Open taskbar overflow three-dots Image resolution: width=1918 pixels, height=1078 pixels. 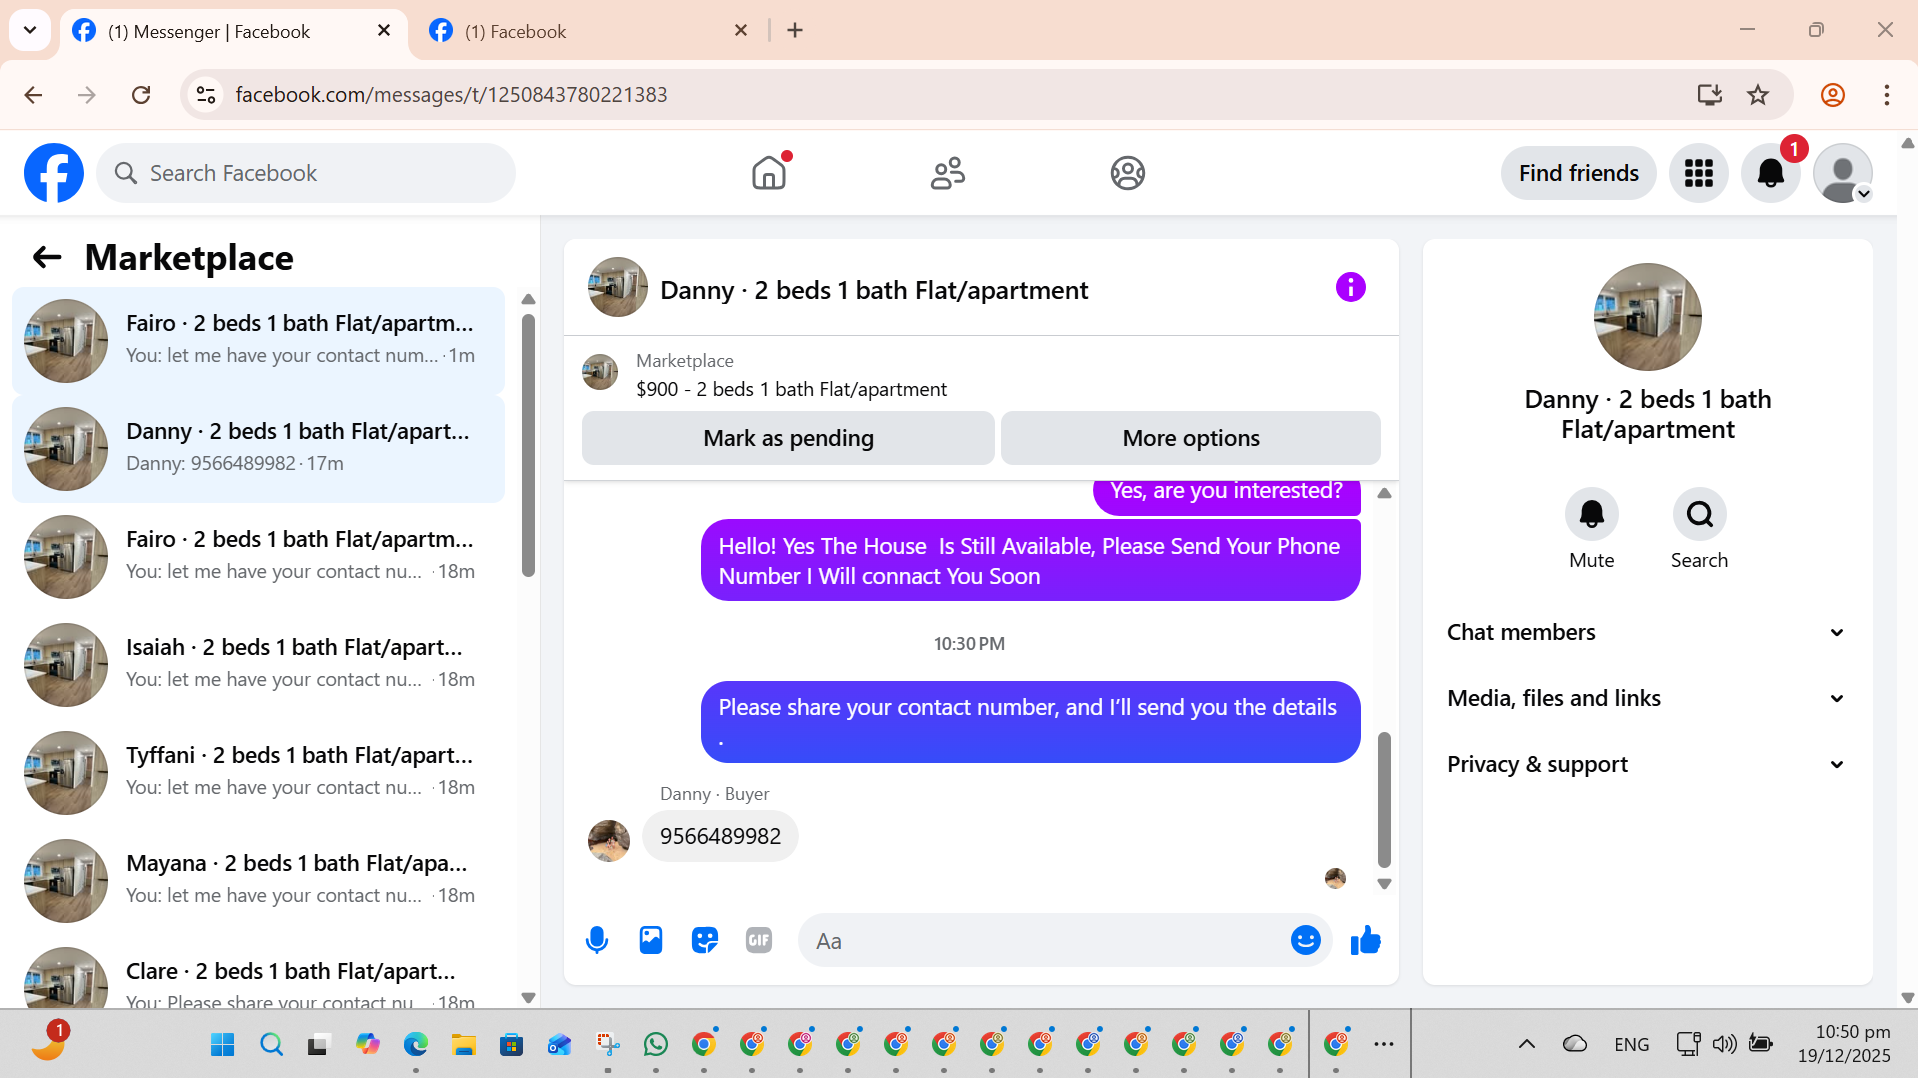coord(1384,1045)
